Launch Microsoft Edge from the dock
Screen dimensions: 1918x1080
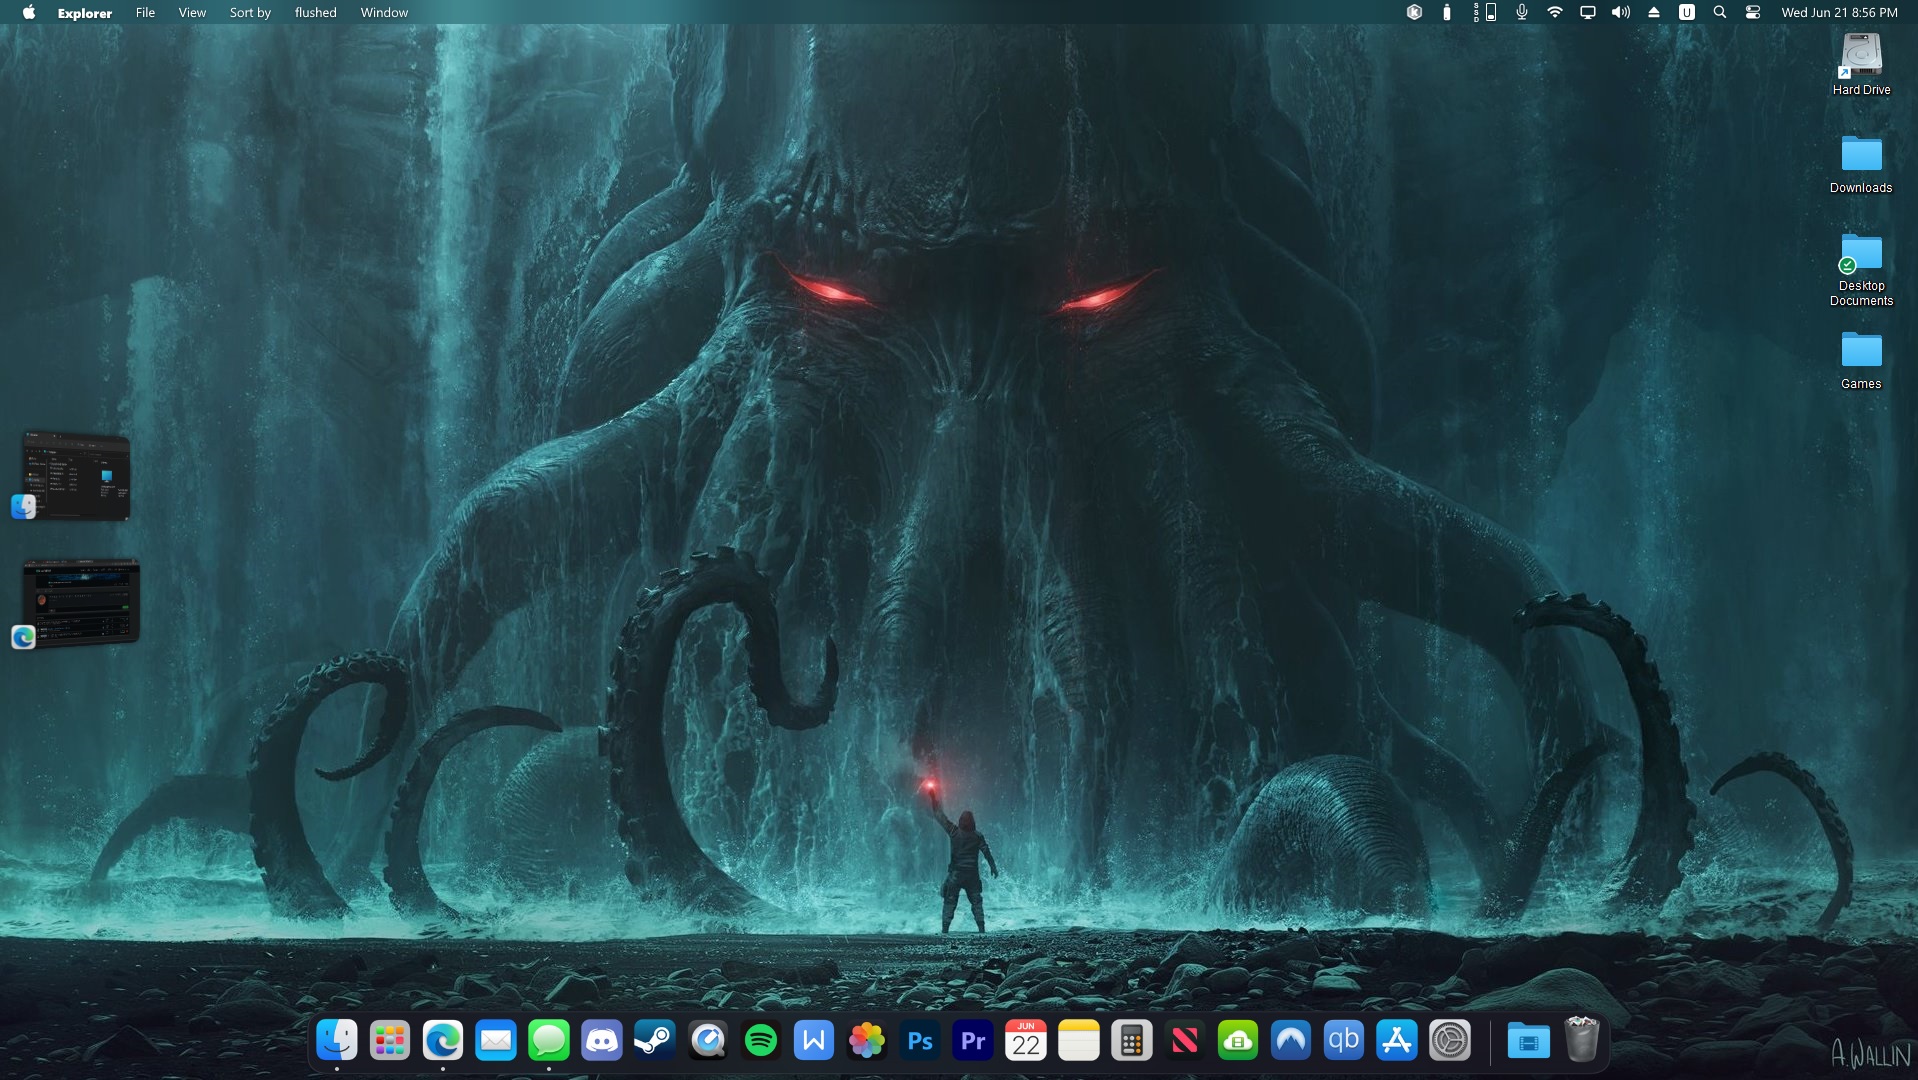coord(442,1041)
